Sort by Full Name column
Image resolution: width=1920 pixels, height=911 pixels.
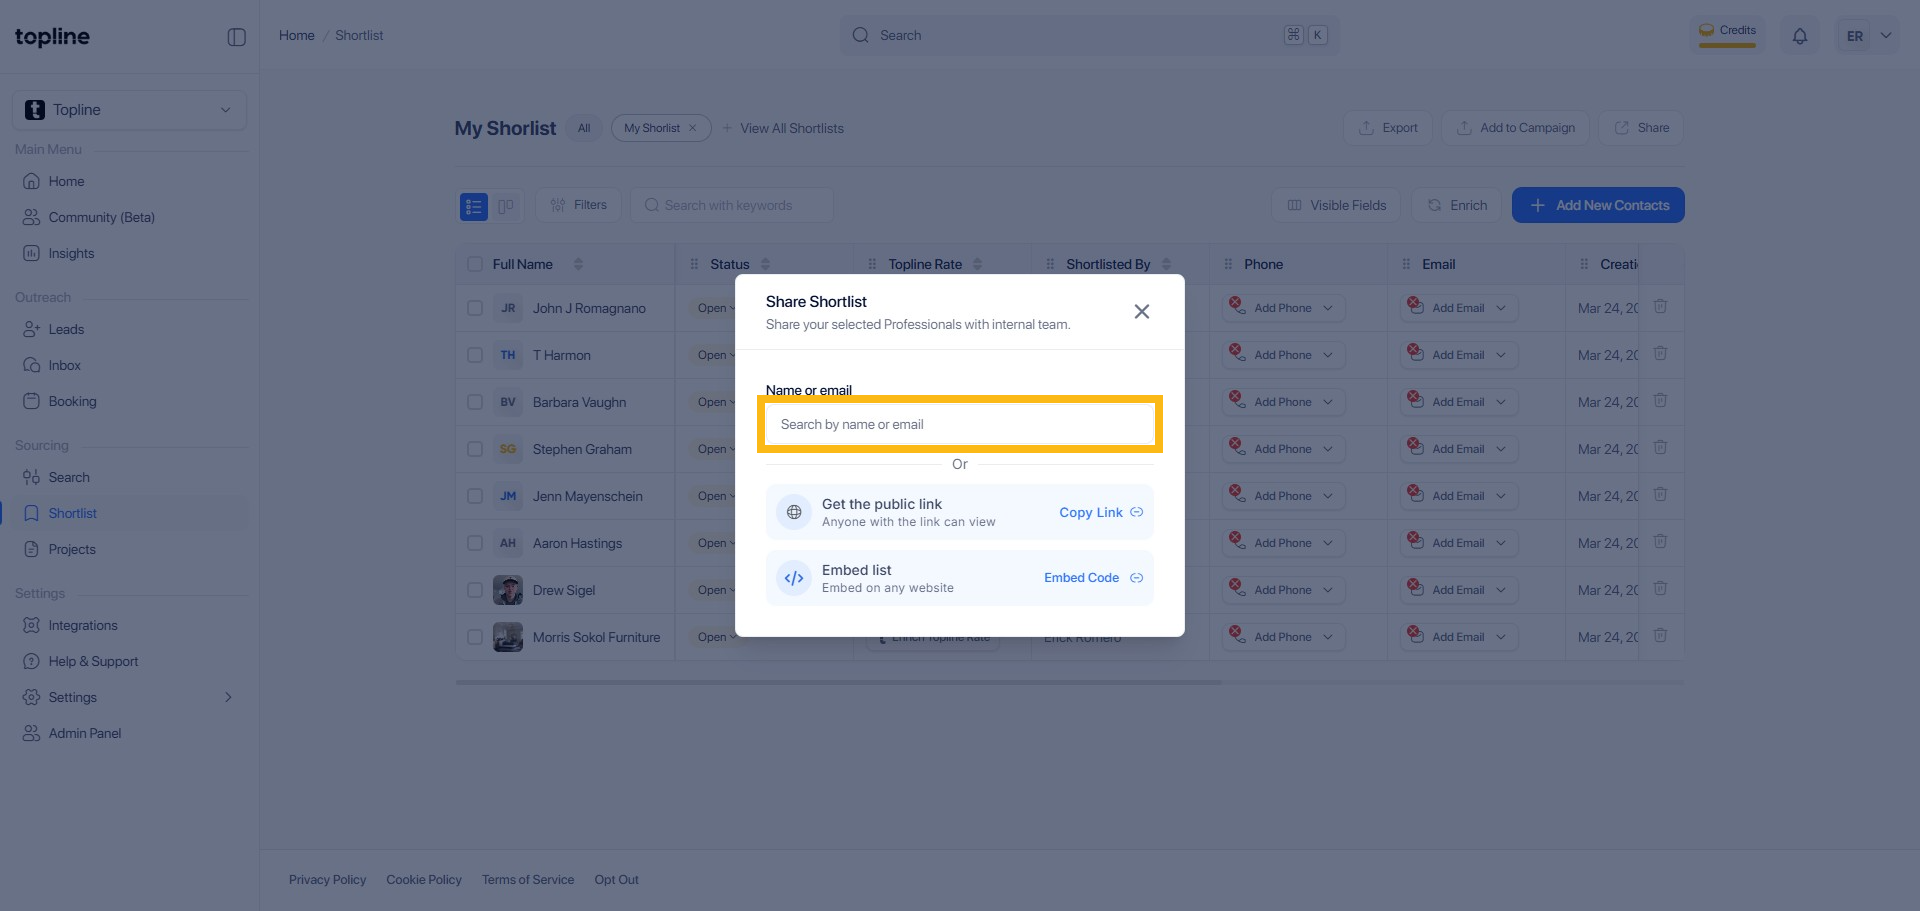578,265
